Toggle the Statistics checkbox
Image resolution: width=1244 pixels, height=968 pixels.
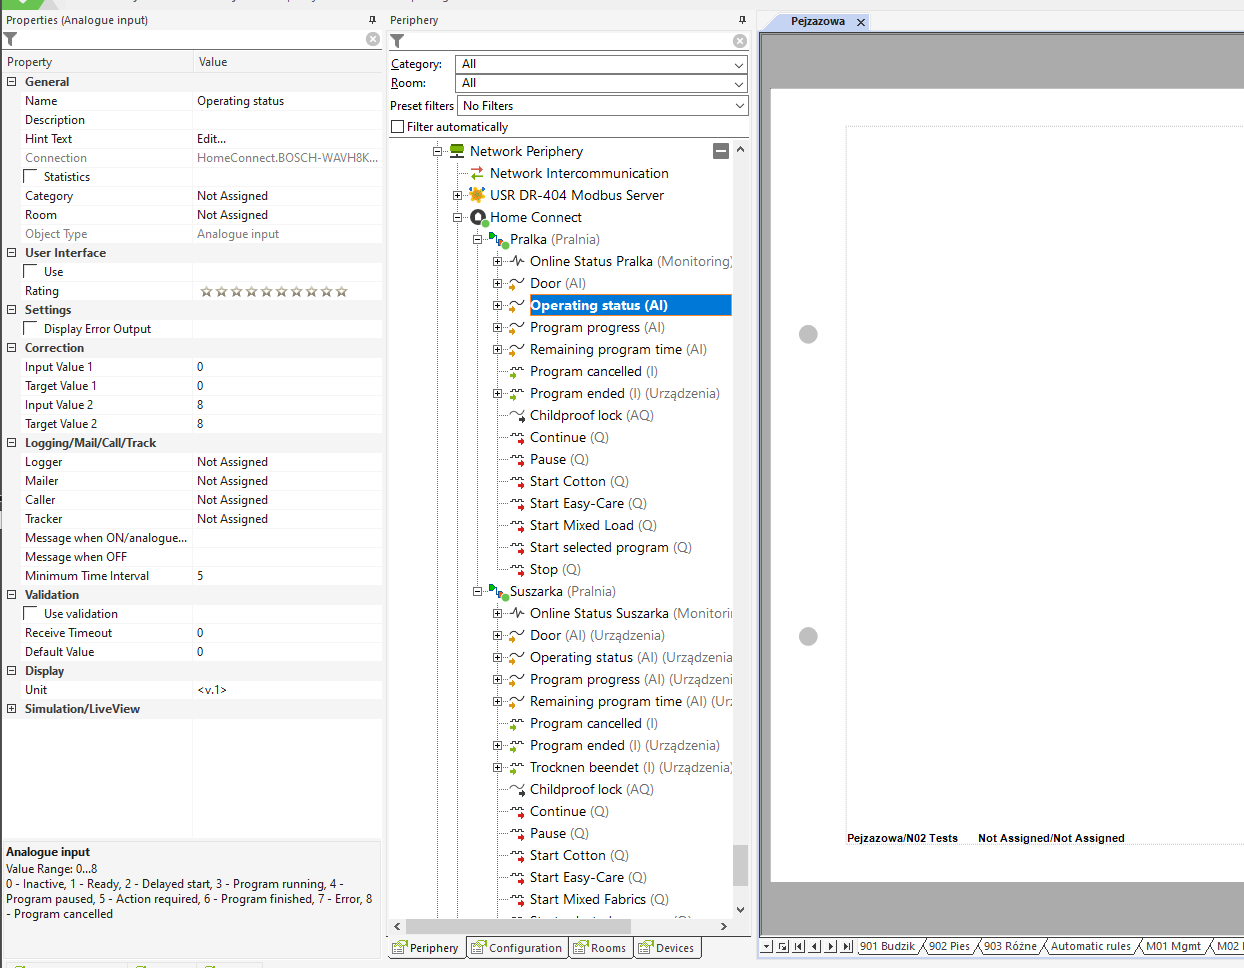coord(31,177)
